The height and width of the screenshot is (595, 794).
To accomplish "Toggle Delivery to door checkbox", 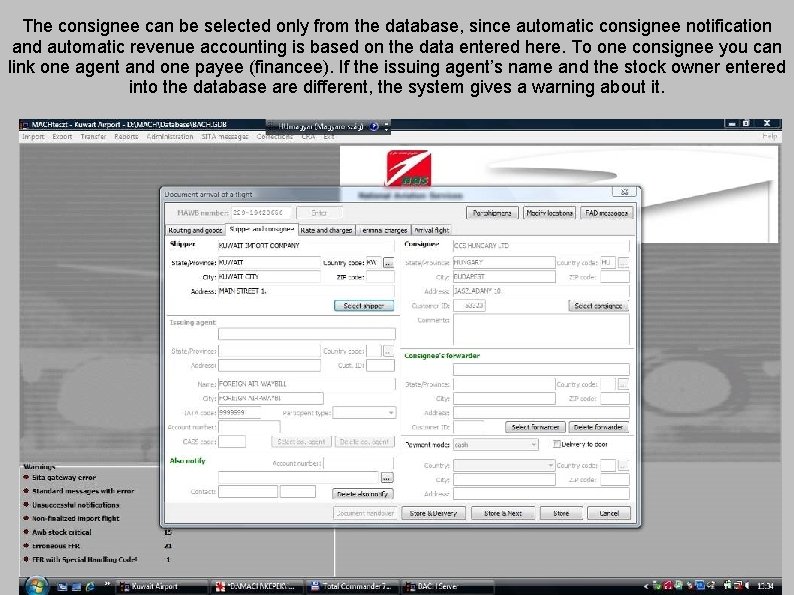I will (x=557, y=444).
